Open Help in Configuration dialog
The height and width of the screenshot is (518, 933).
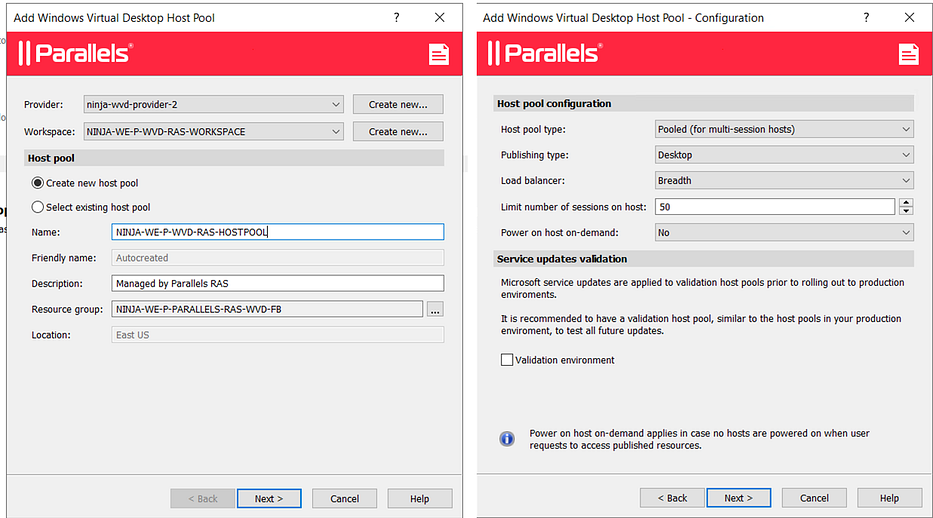[890, 498]
